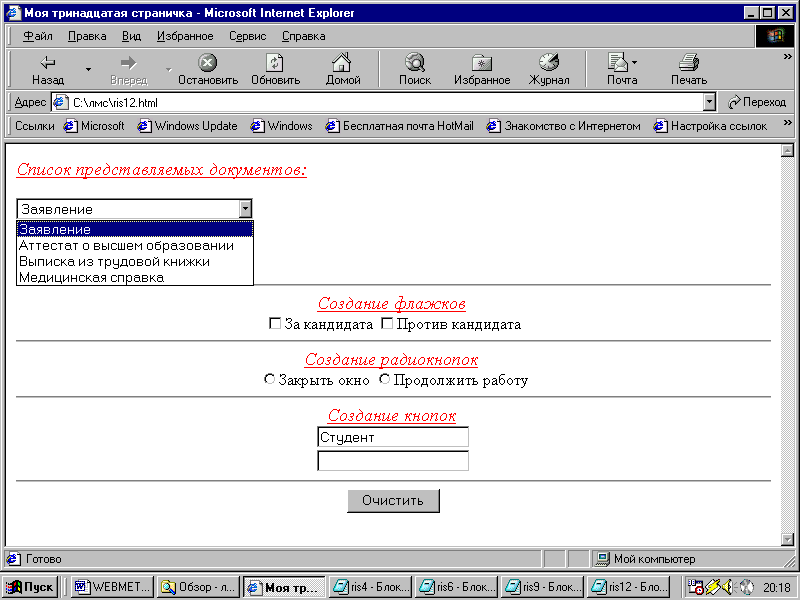Open the Вперед history dropdown arrow

168,69
